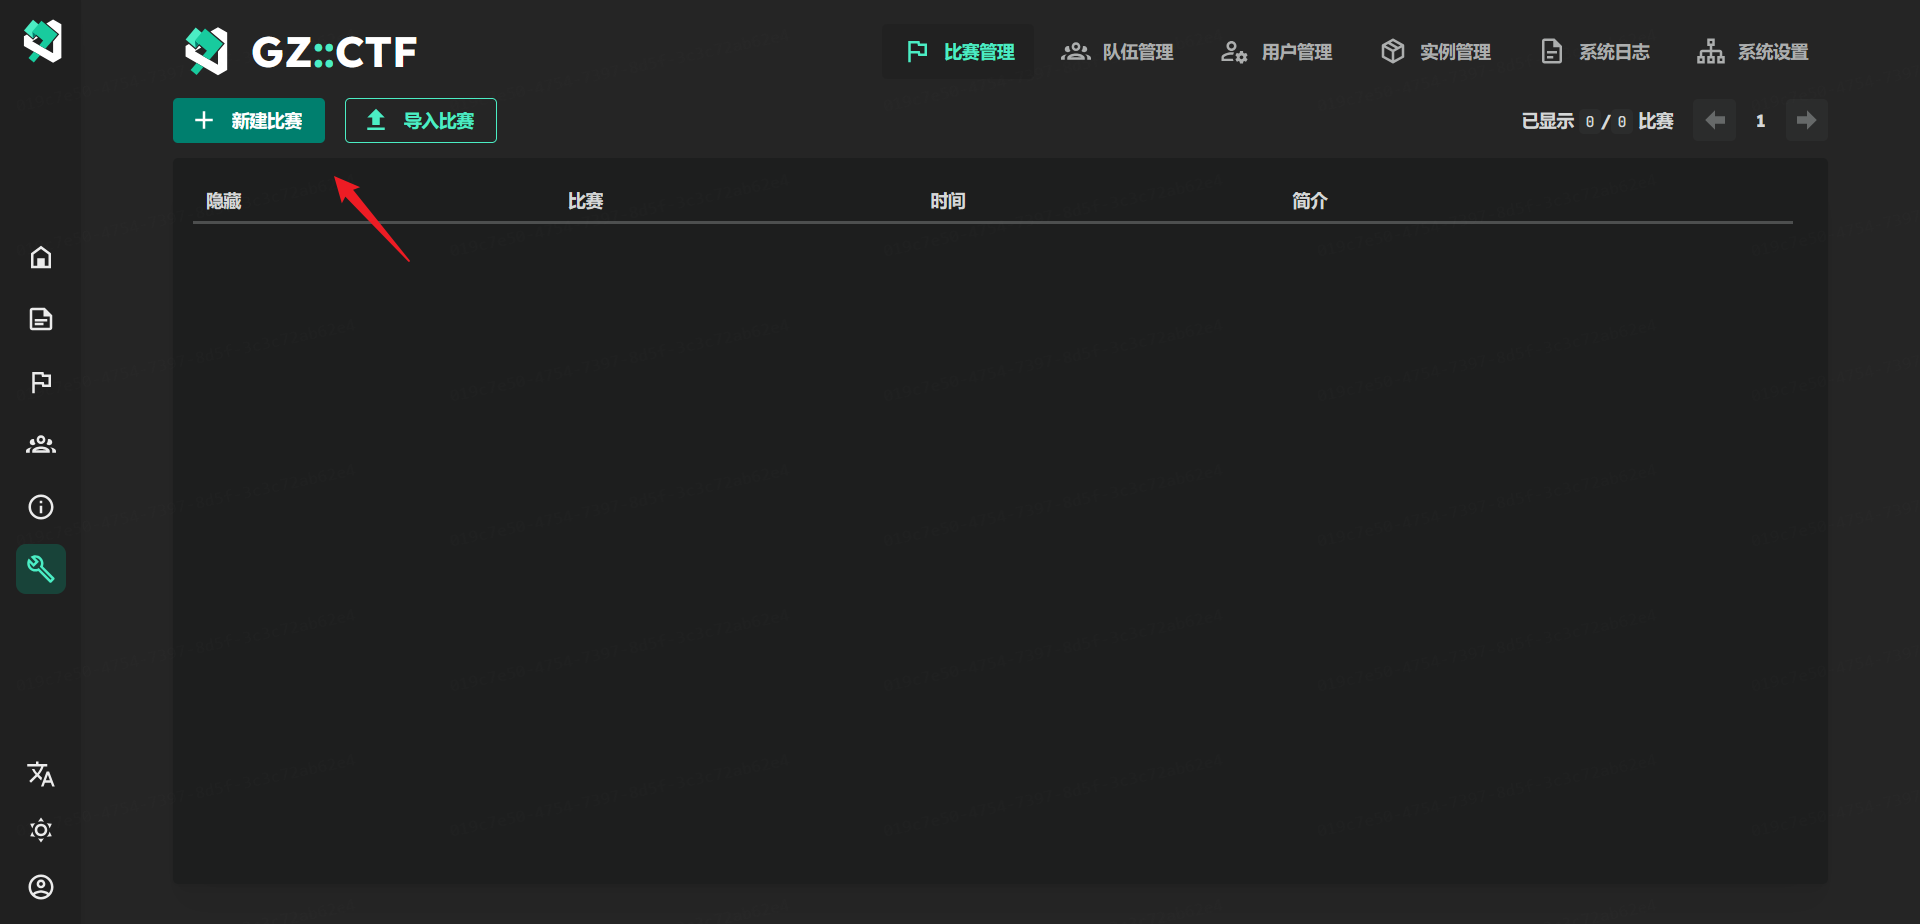The image size is (1920, 924).
Task: Switch to the 实例管理 tab
Action: [x=1435, y=52]
